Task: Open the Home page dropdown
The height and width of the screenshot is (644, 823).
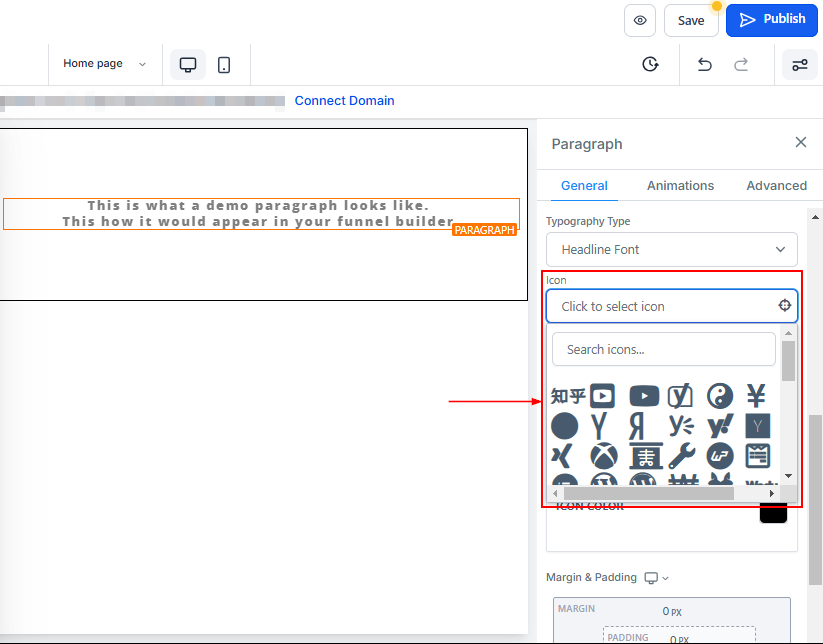Action: [104, 64]
